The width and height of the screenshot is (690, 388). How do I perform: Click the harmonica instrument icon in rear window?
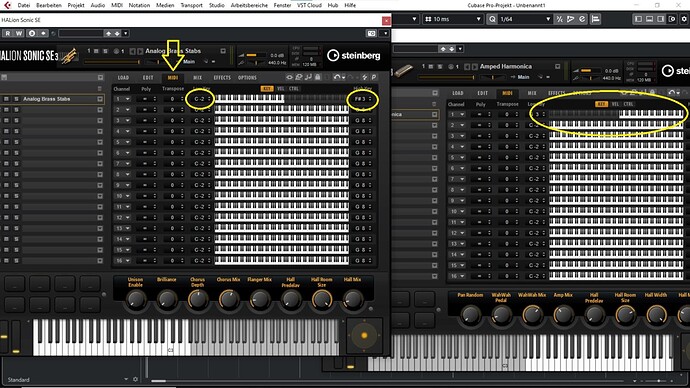pyautogui.click(x=404, y=71)
